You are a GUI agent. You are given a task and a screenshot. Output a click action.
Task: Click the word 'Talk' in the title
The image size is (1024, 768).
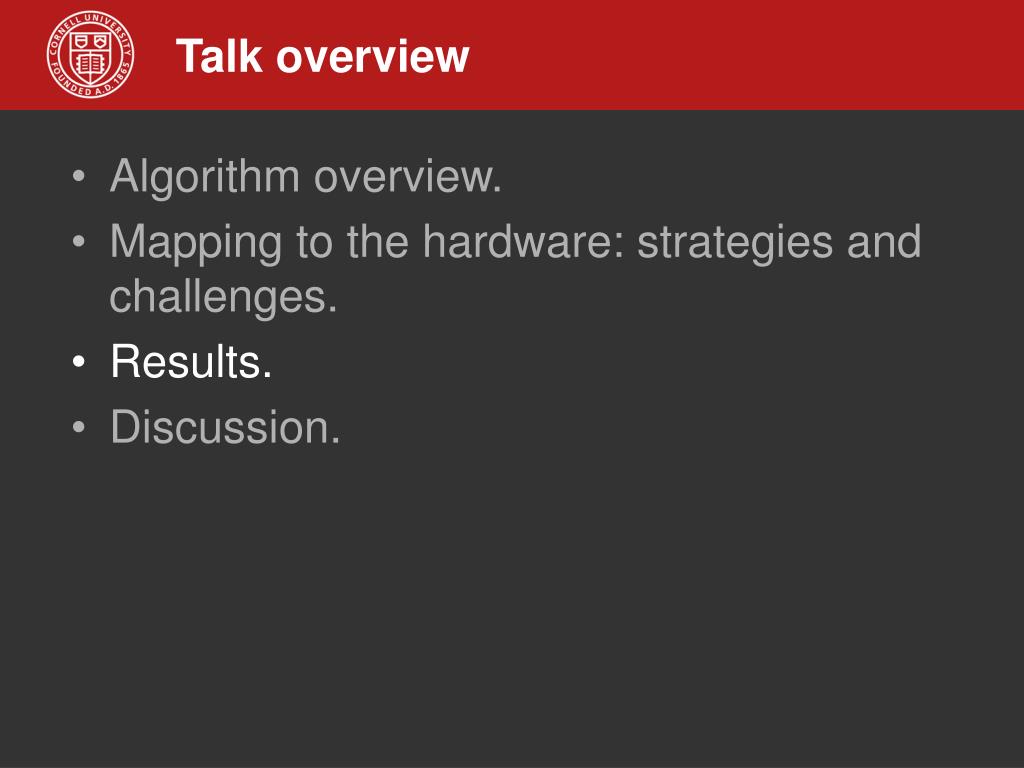[x=219, y=56]
